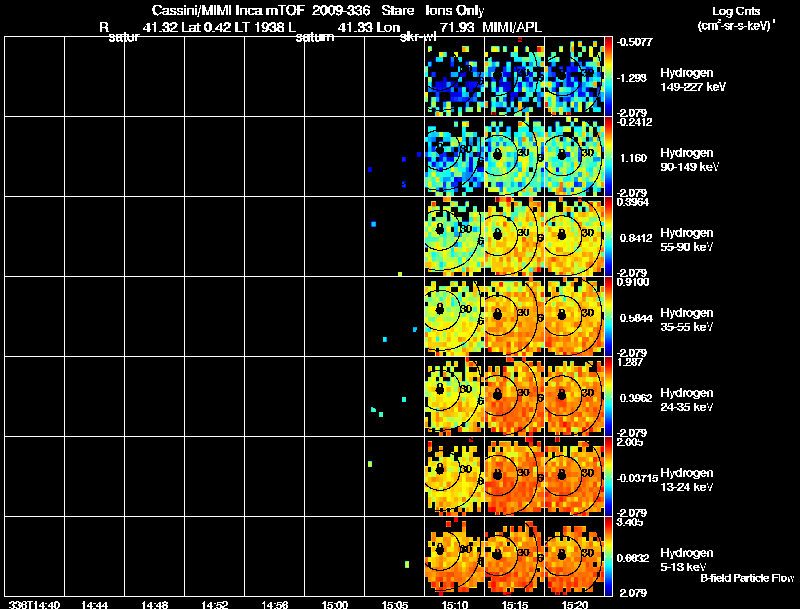Image resolution: width=800 pixels, height=609 pixels.
Task: Inspect the 15:15 image for Hydrogen 5-13 keV
Action: tap(514, 557)
